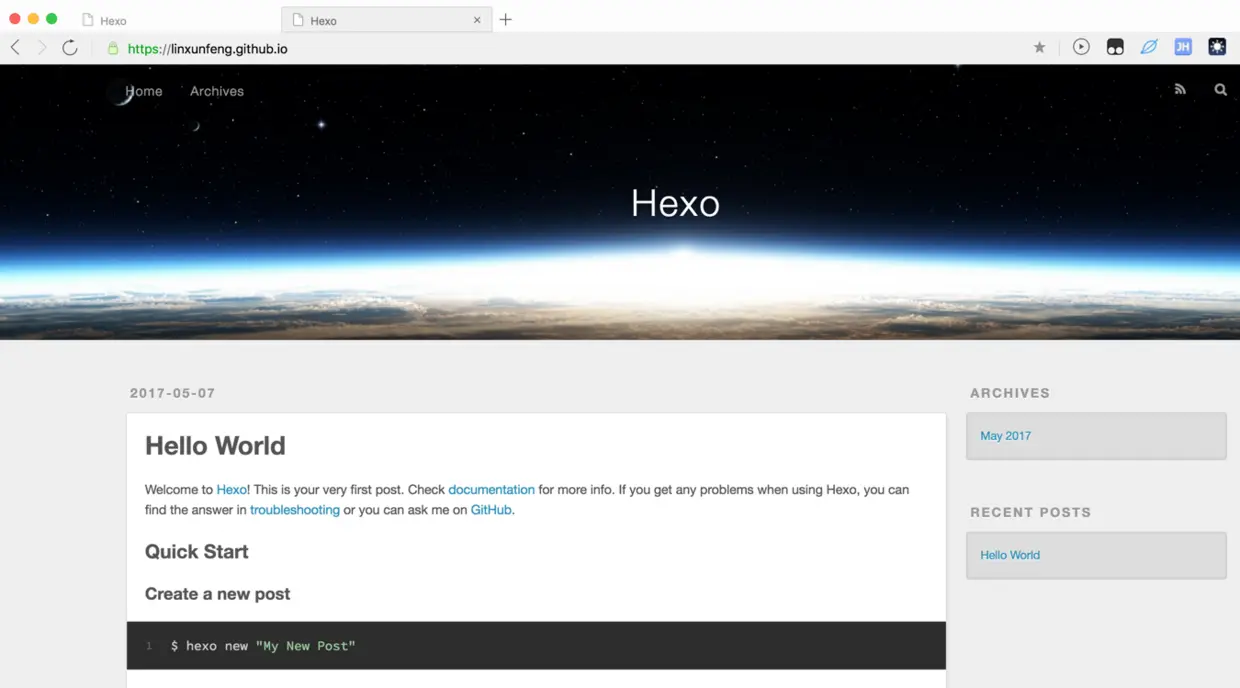Image resolution: width=1240 pixels, height=688 pixels.
Task: Click the circled play button extension icon
Action: pos(1081,47)
